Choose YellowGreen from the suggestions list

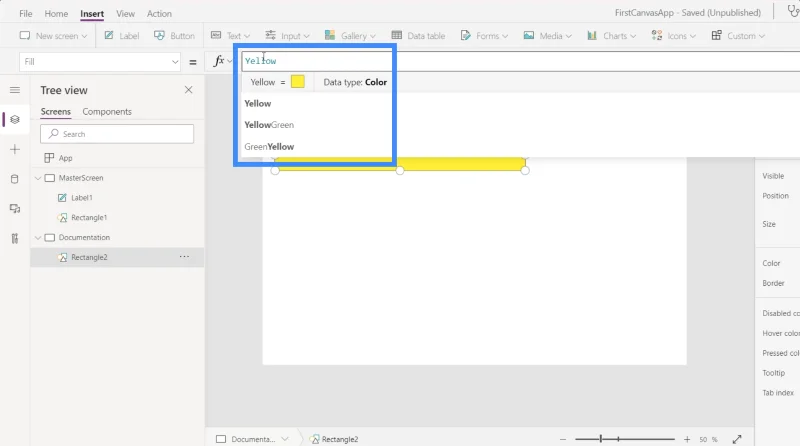coord(269,125)
